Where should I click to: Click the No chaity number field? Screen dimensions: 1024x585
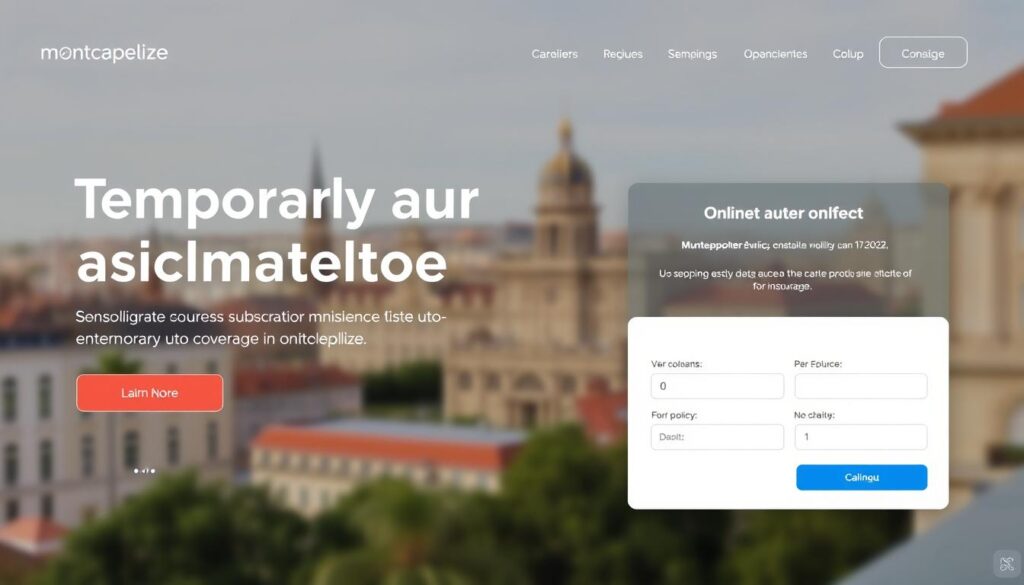(x=861, y=437)
